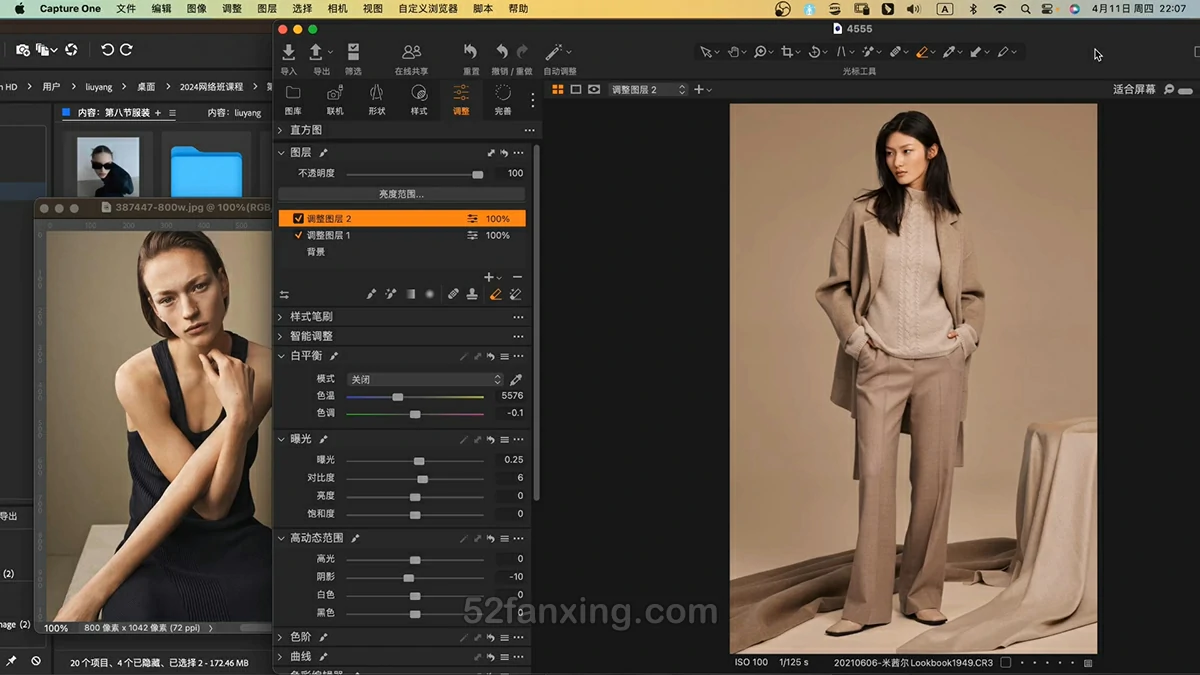Screen dimensions: 1200x675
Task: Switch to grid multi-view mode in viewer
Action: click(x=558, y=90)
